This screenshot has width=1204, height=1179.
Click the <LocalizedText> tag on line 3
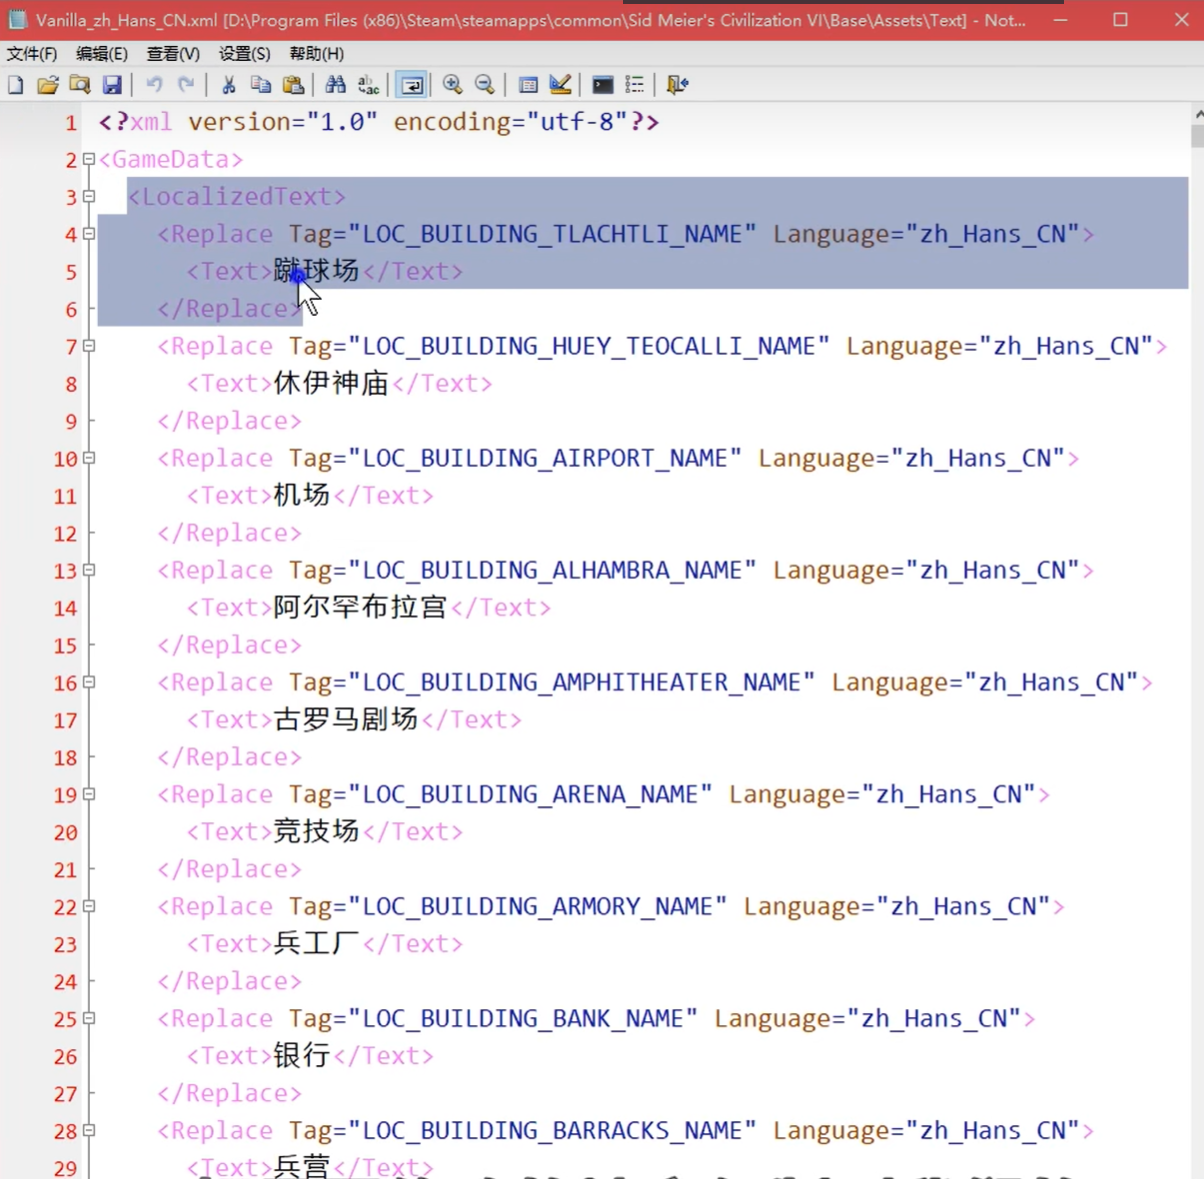[x=237, y=196]
